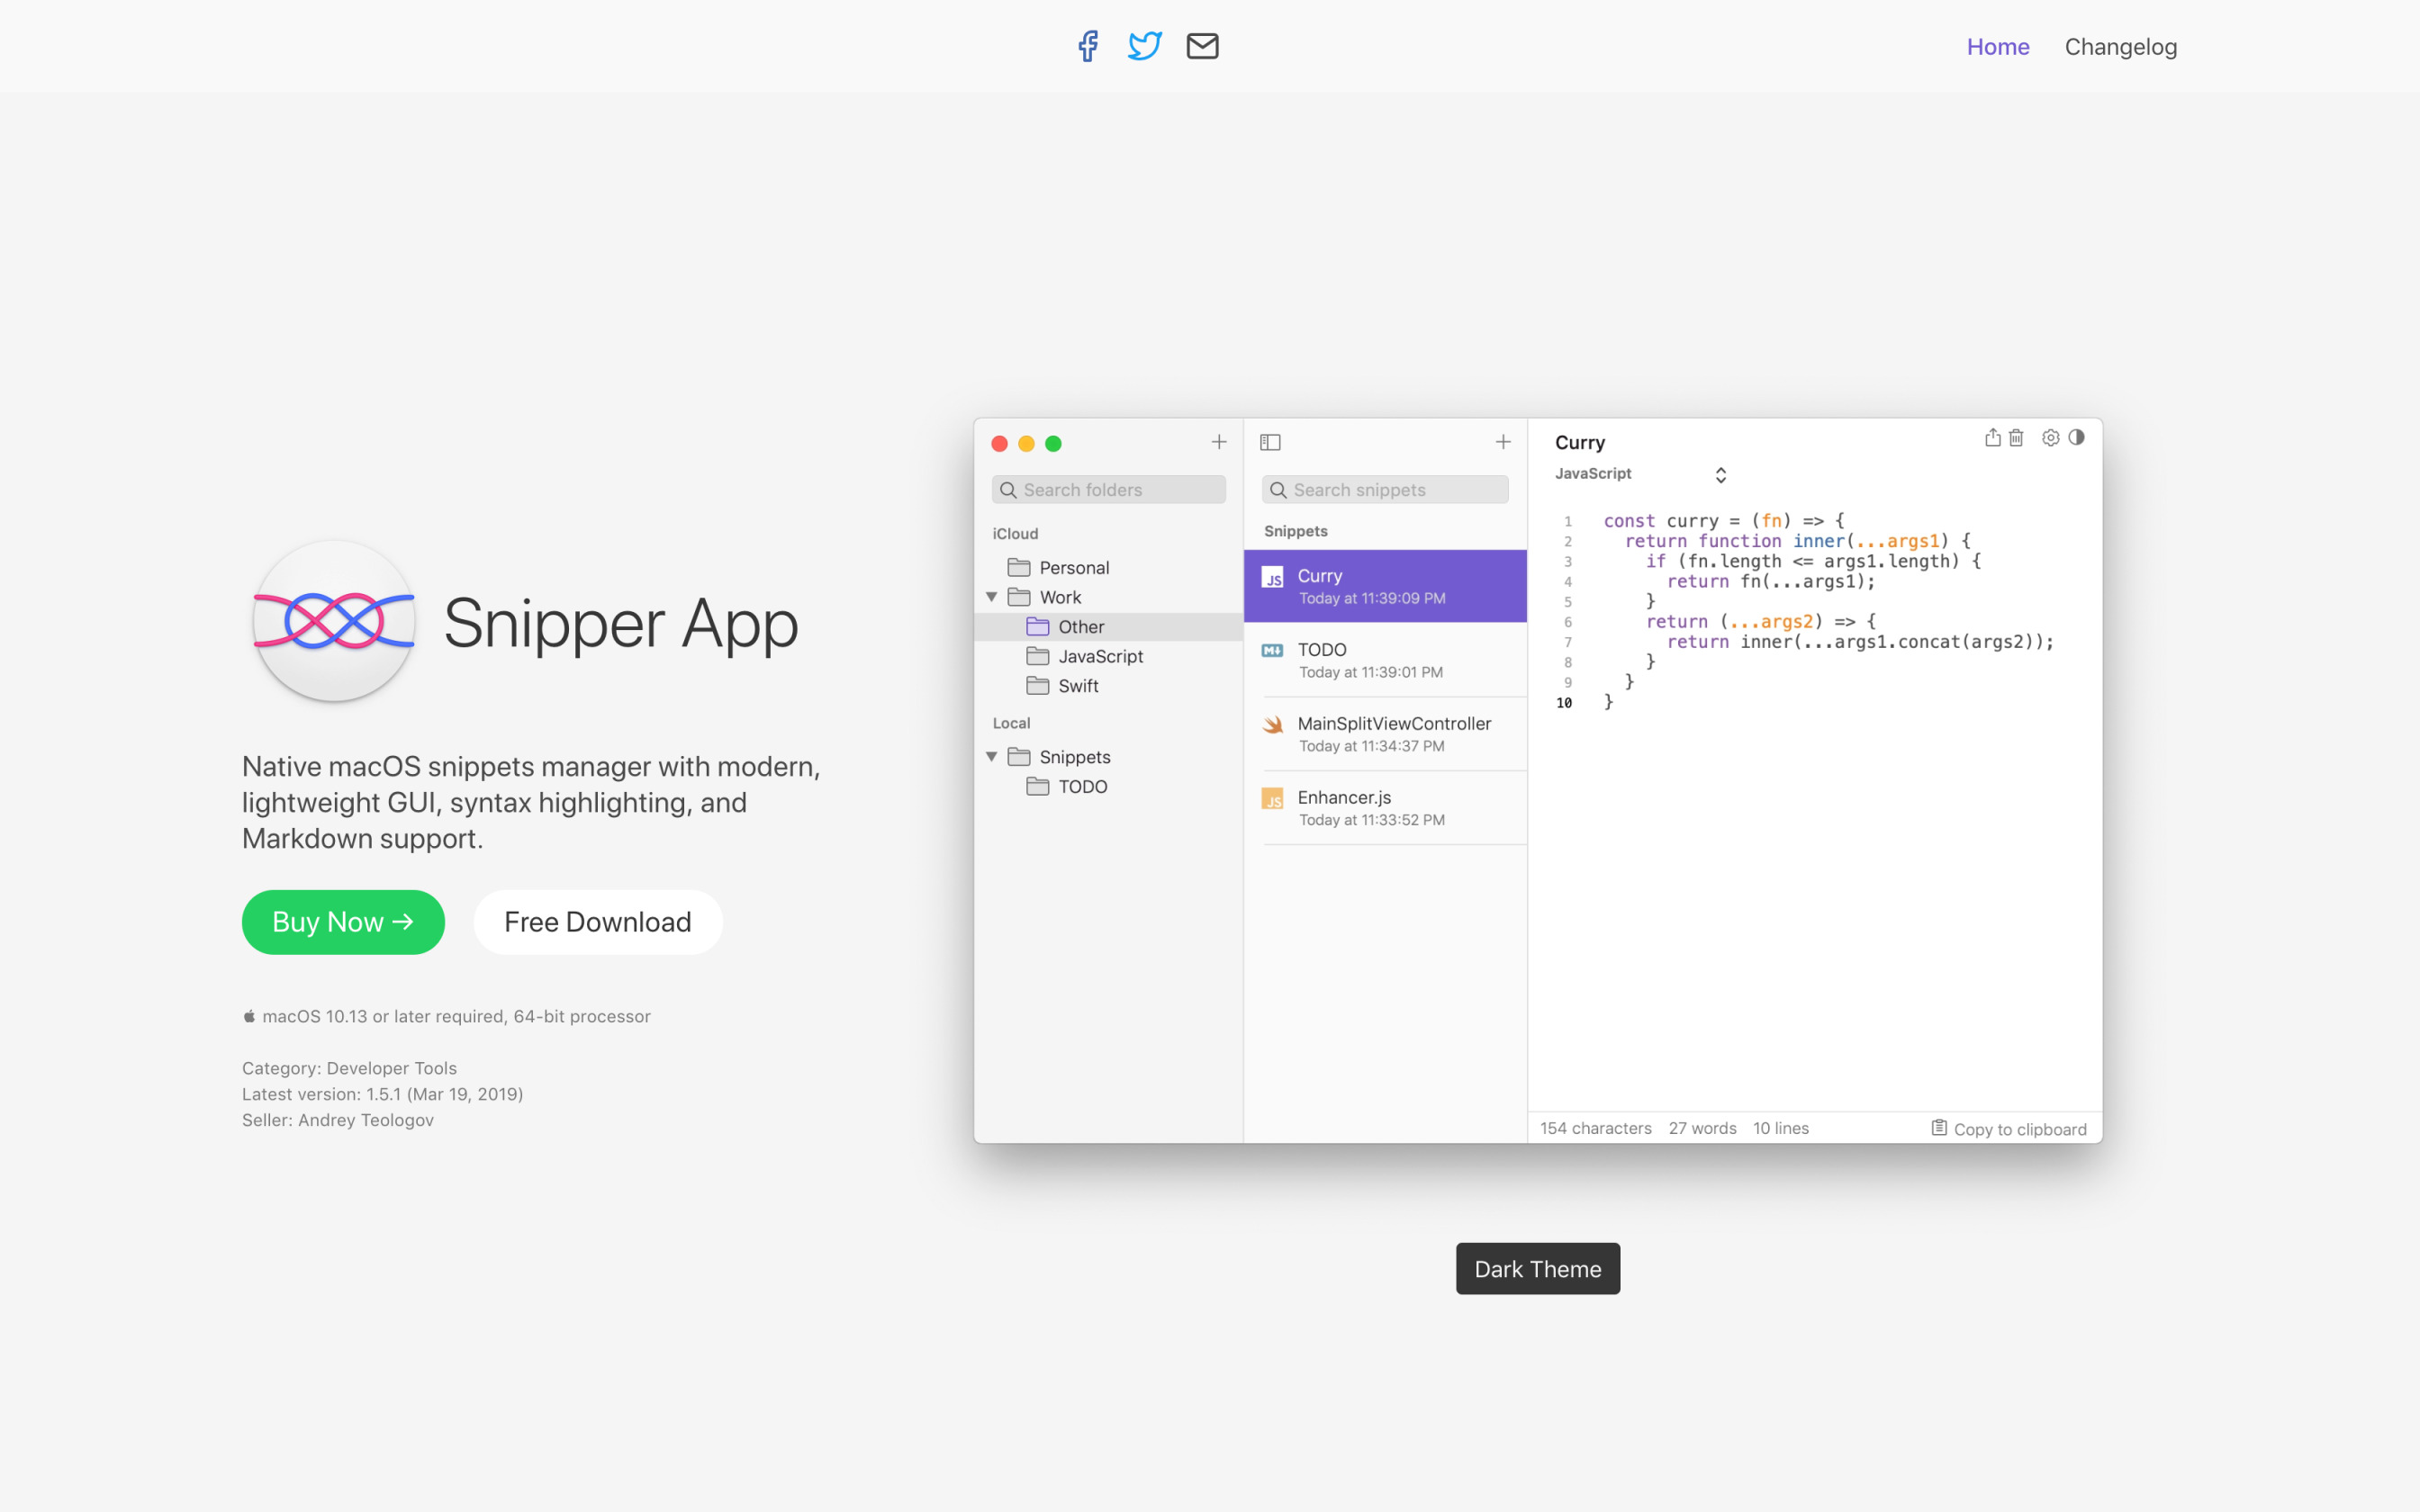The height and width of the screenshot is (1512, 2420).
Task: Collapse the Work folder in iCloud
Action: (x=991, y=596)
